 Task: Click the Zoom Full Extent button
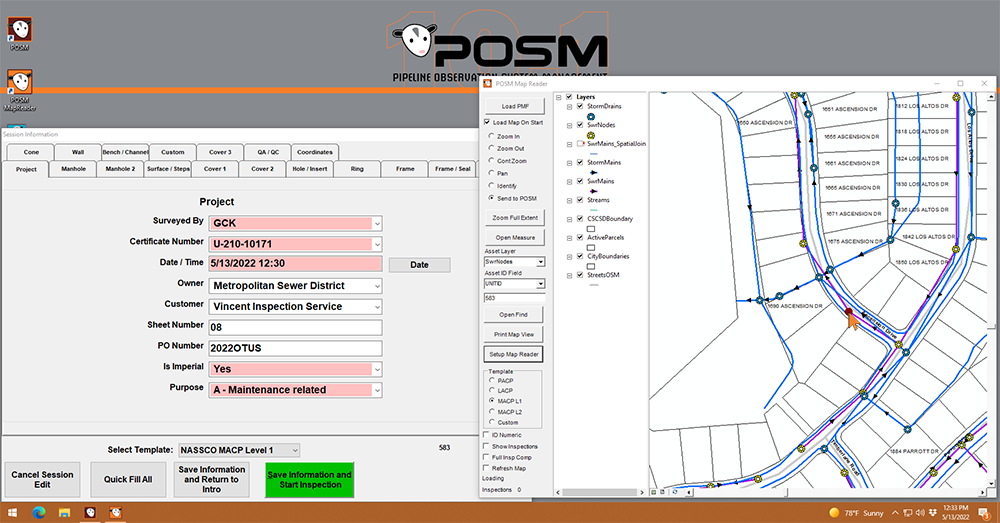click(515, 217)
